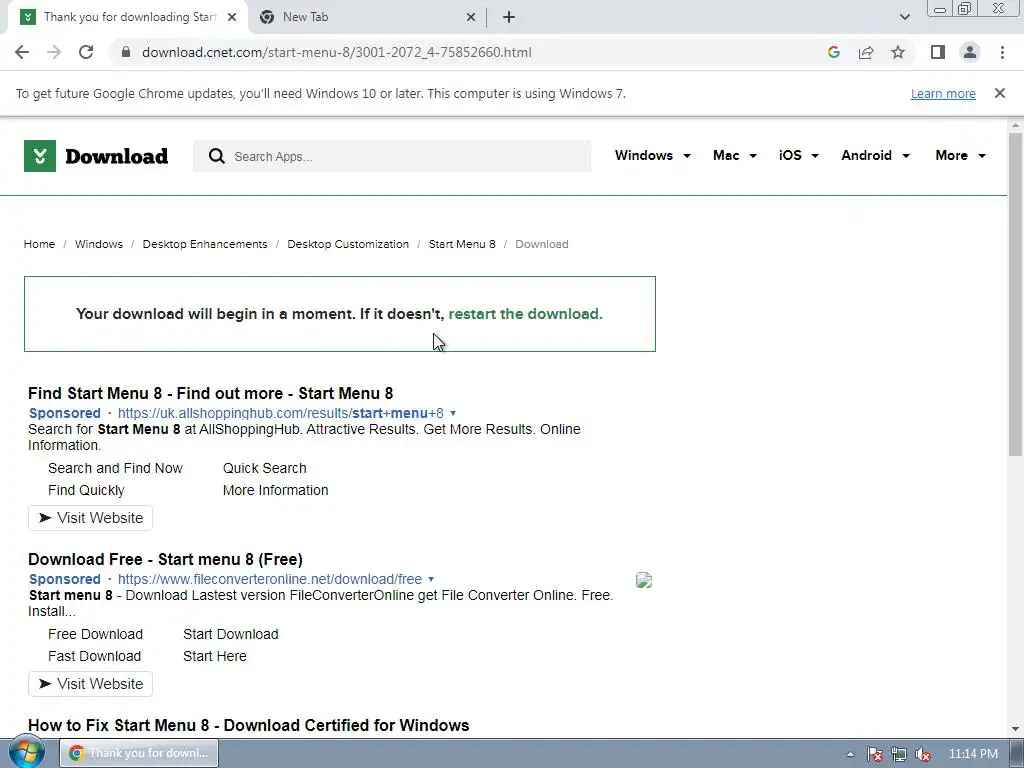Open the network tray icon
Screen dimensions: 1024x768
pyautogui.click(x=899, y=754)
